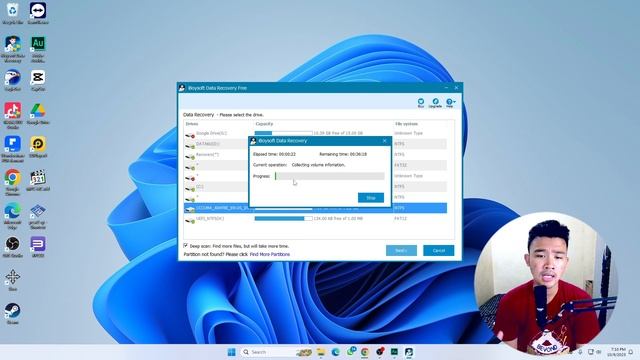Image resolution: width=640 pixels, height=360 pixels.
Task: Open File Explorer from the taskbar
Action: (321, 352)
